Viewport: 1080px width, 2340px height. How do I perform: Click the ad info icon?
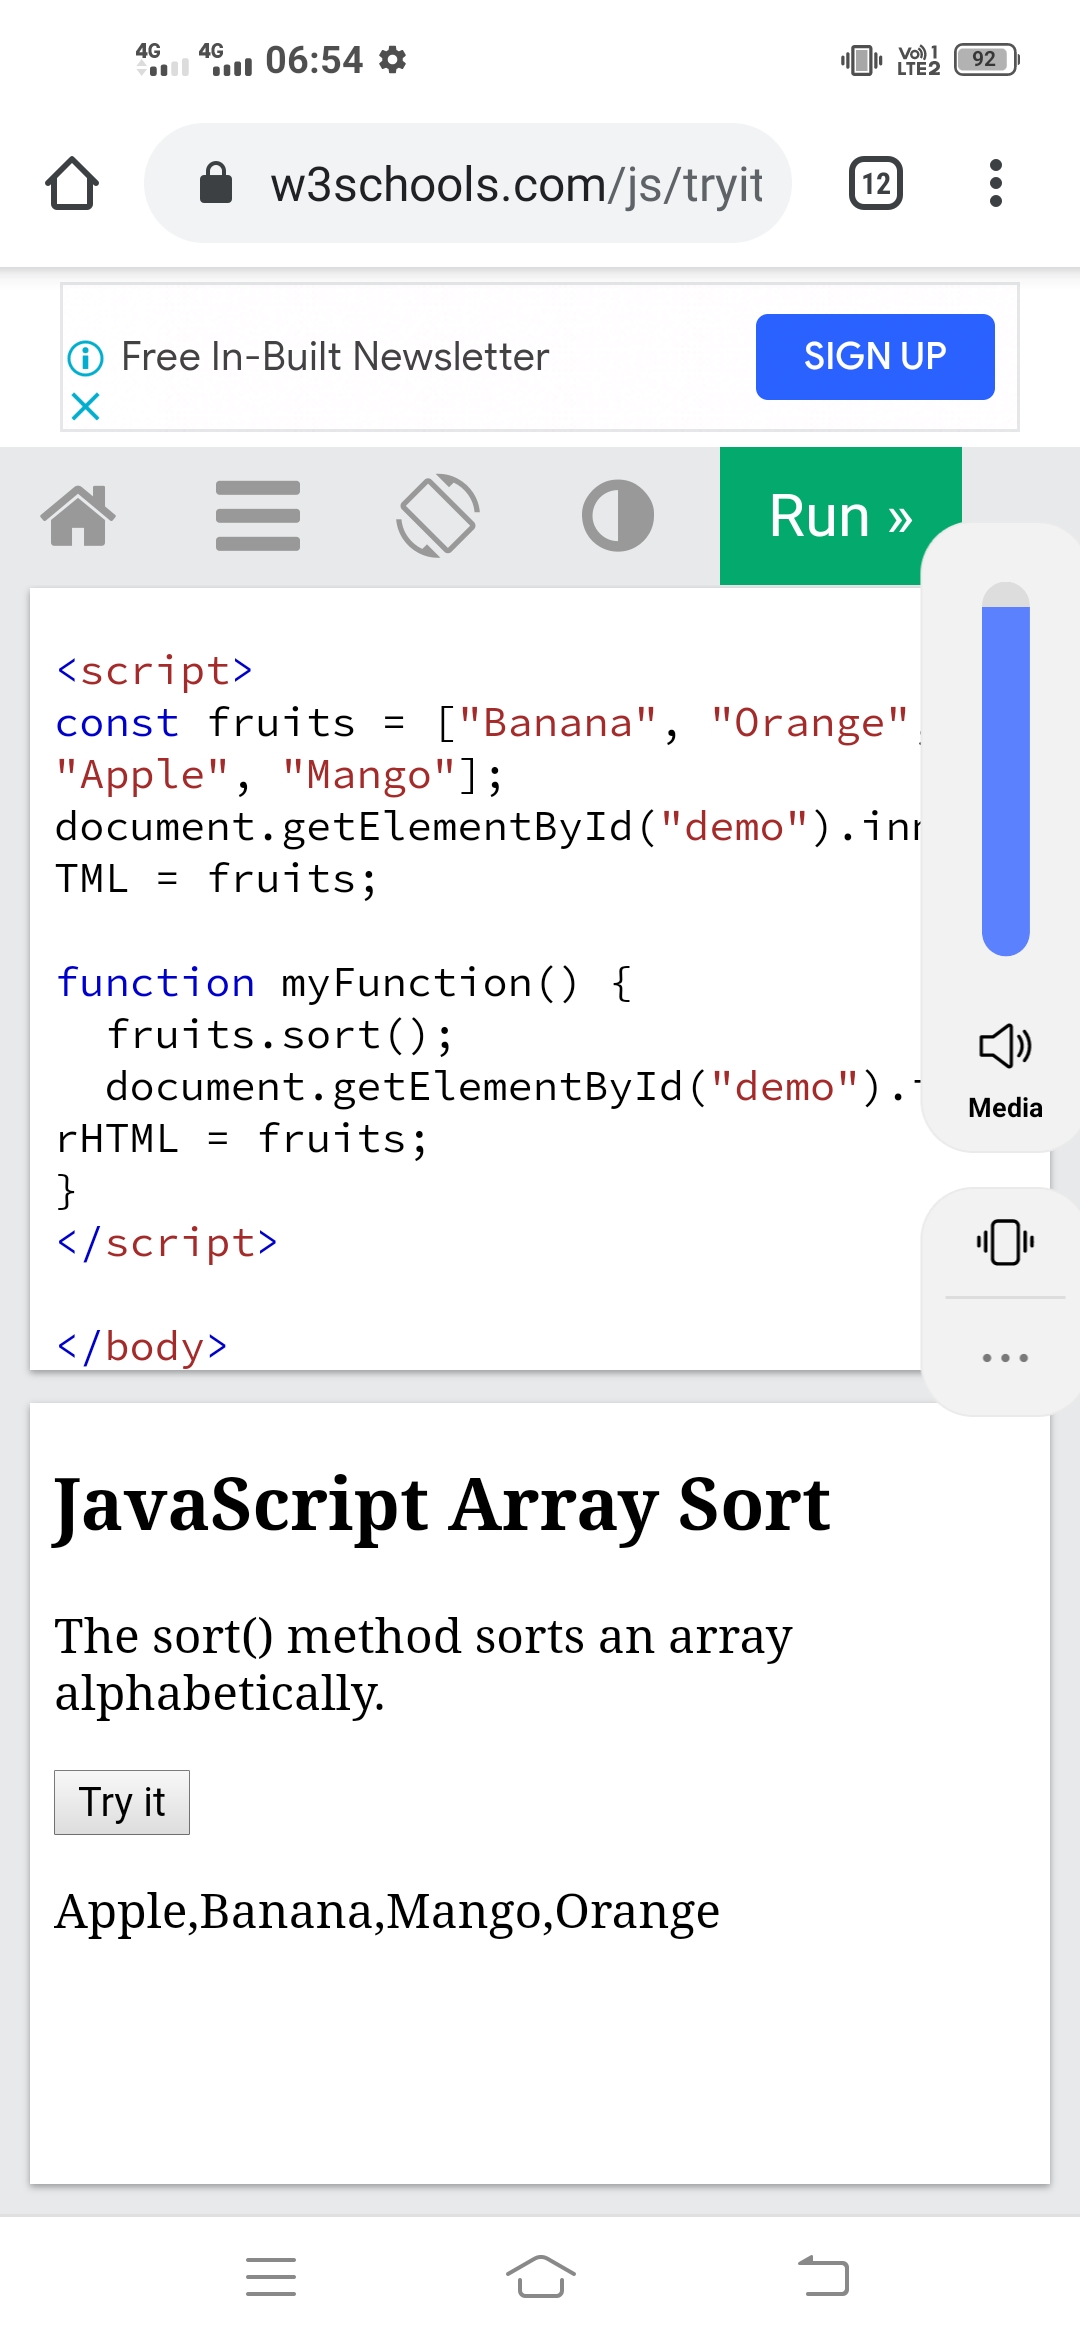pos(85,358)
